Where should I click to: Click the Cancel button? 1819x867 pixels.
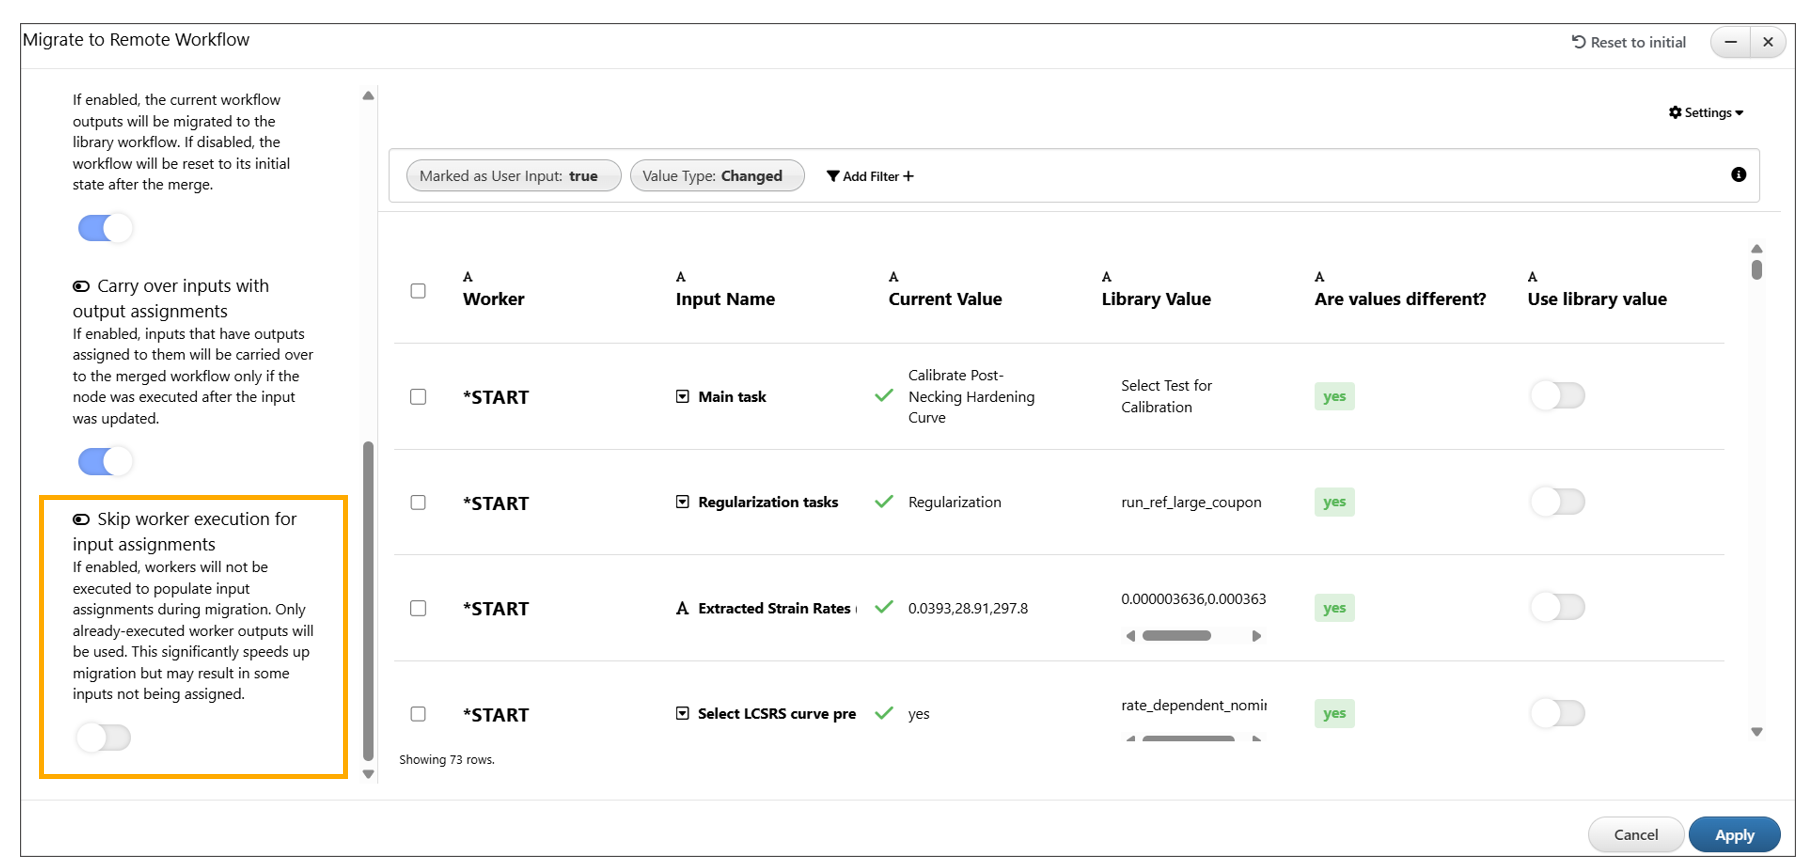coord(1635,835)
